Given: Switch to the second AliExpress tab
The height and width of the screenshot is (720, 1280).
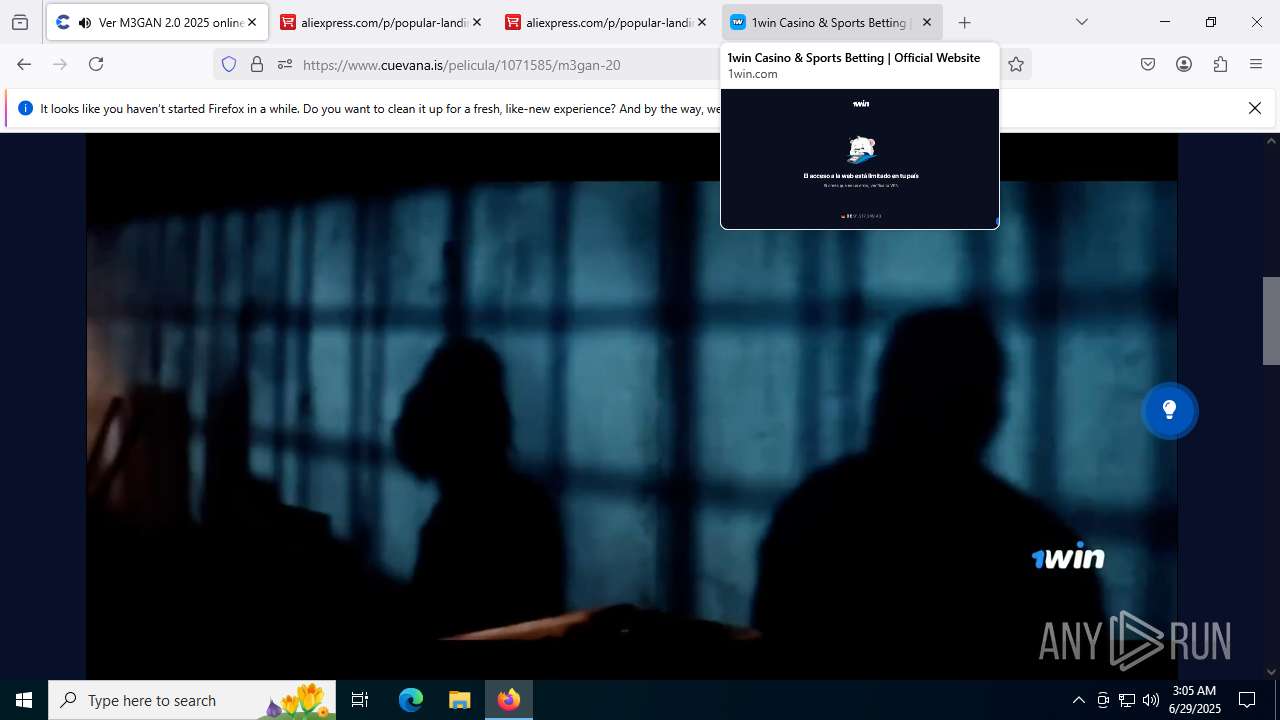Looking at the screenshot, I should (606, 22).
